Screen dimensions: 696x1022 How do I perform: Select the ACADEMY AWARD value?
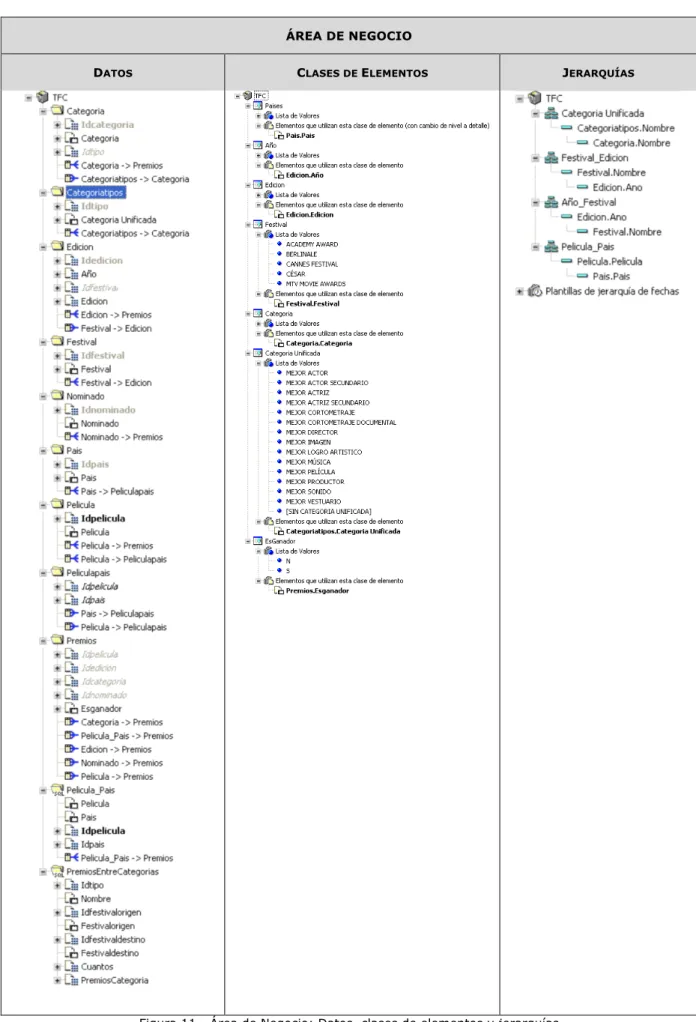pyautogui.click(x=312, y=244)
